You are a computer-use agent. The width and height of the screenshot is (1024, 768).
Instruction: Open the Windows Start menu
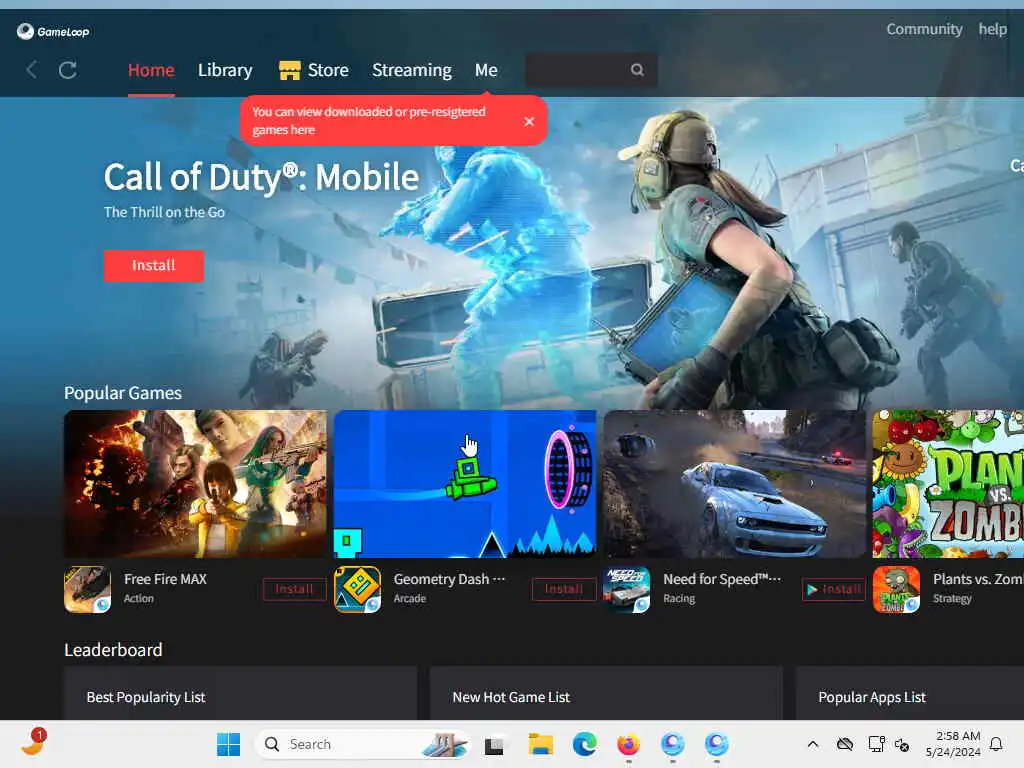tap(229, 744)
